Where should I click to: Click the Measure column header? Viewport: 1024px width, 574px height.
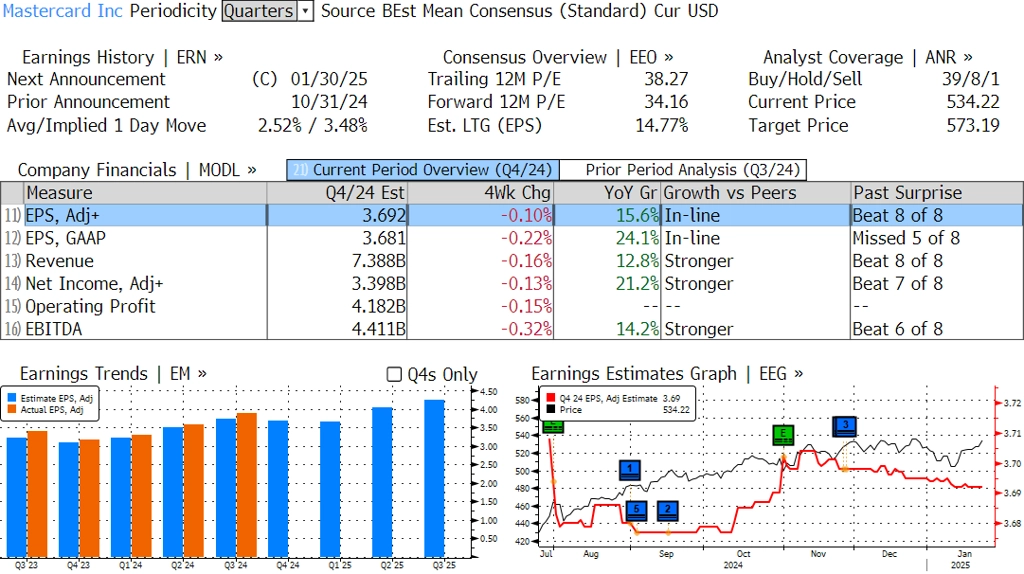[x=145, y=193]
